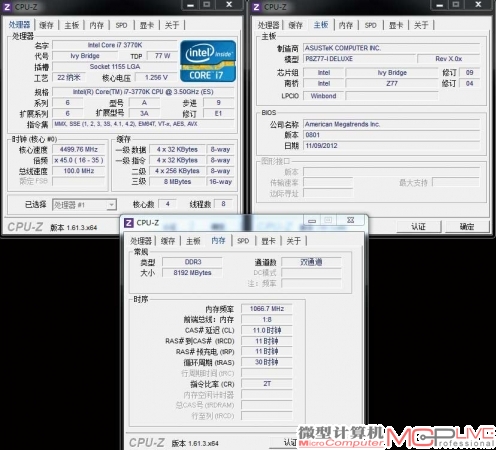496x450 pixels.
Task: Click the tRAS value 30 时钟
Action: 267,362
